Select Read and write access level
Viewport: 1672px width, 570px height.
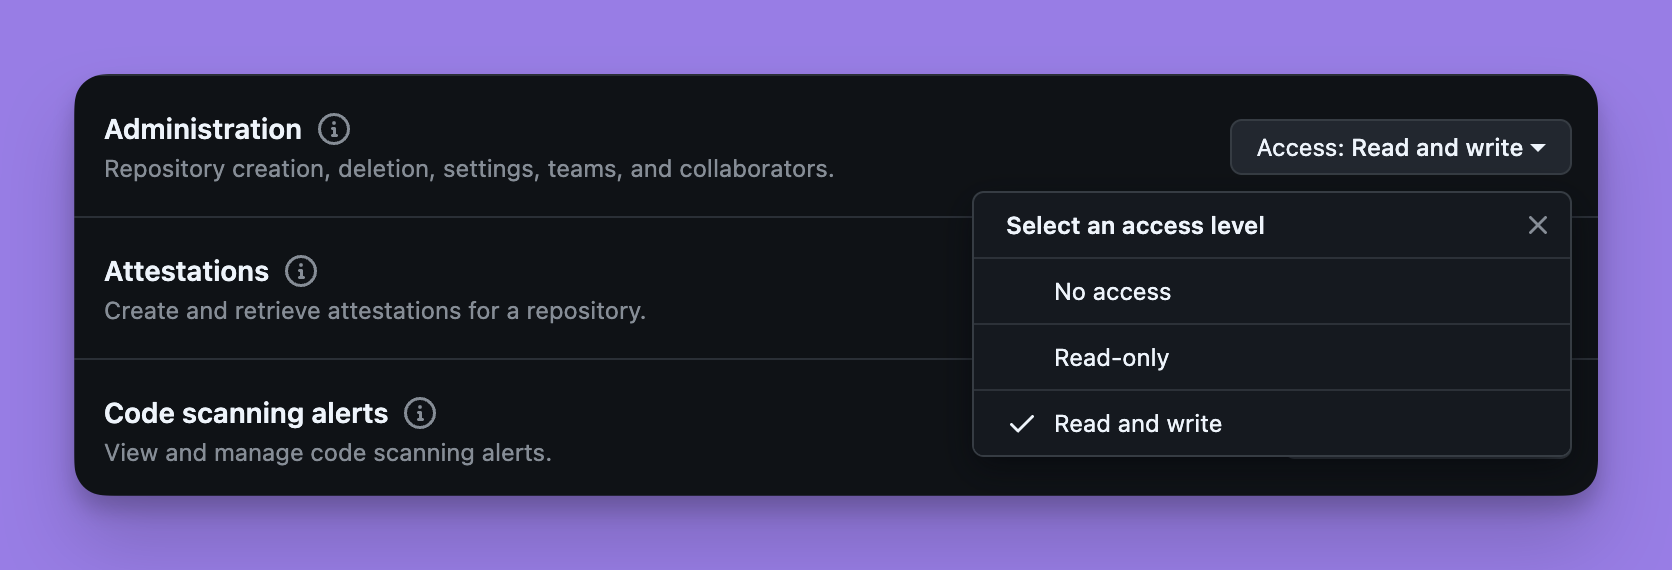point(1272,424)
